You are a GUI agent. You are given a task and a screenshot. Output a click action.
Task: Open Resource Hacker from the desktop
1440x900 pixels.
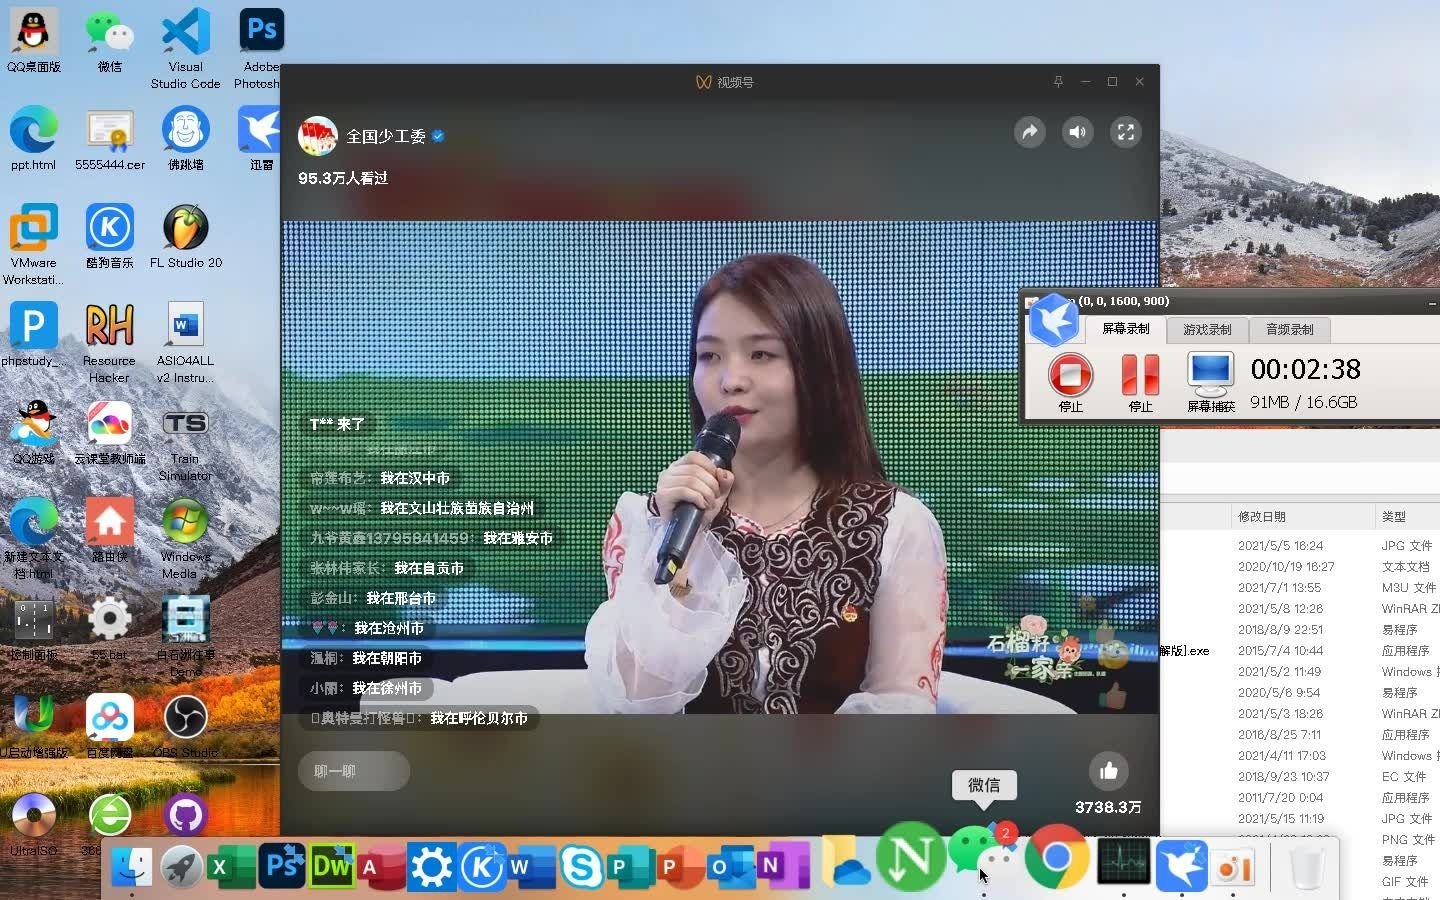tap(109, 342)
